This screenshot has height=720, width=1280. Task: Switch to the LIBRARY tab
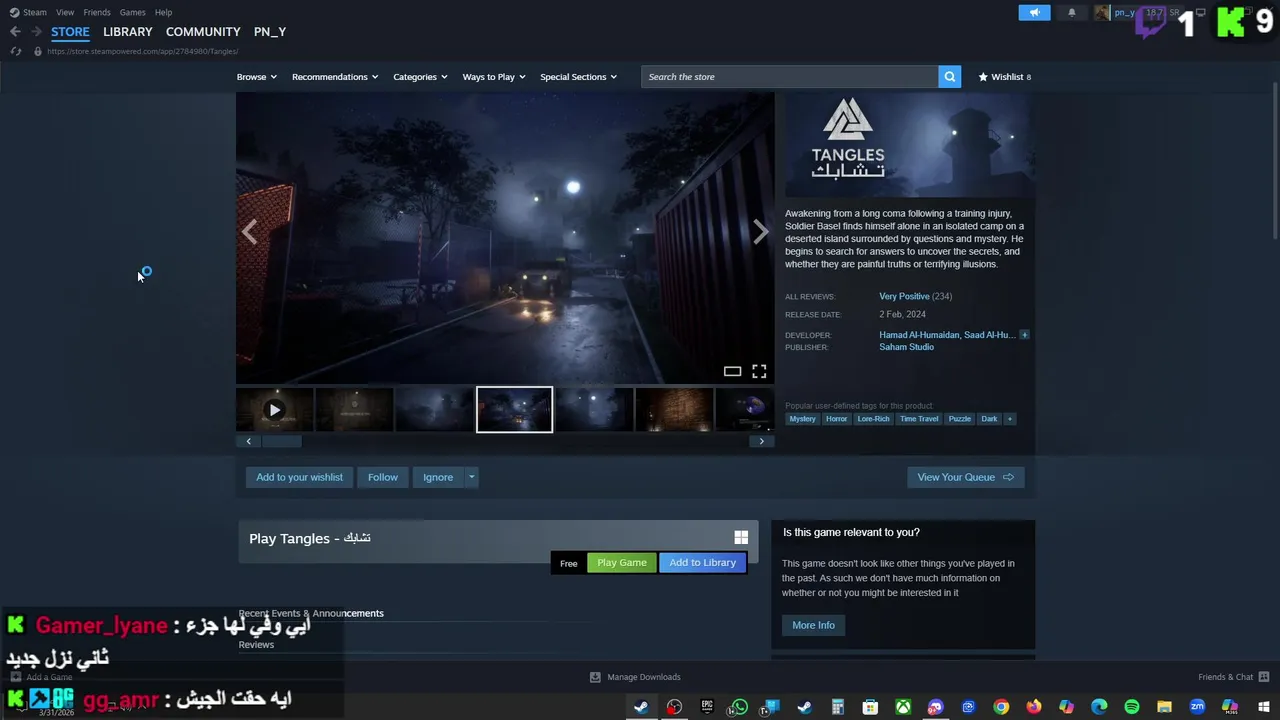point(128,32)
